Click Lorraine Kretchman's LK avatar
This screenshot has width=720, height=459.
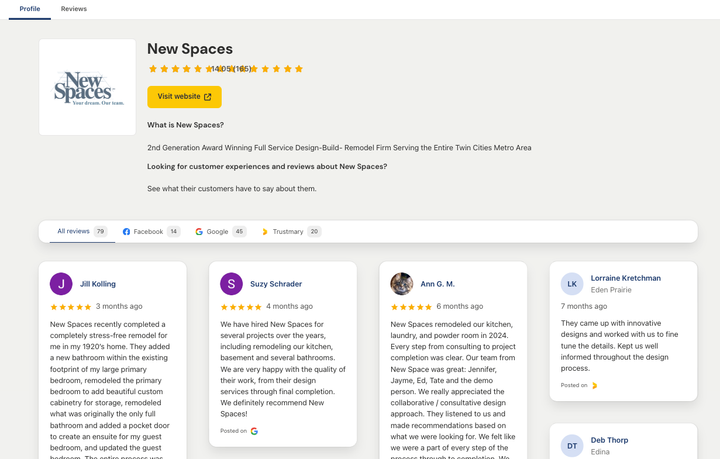pos(572,284)
